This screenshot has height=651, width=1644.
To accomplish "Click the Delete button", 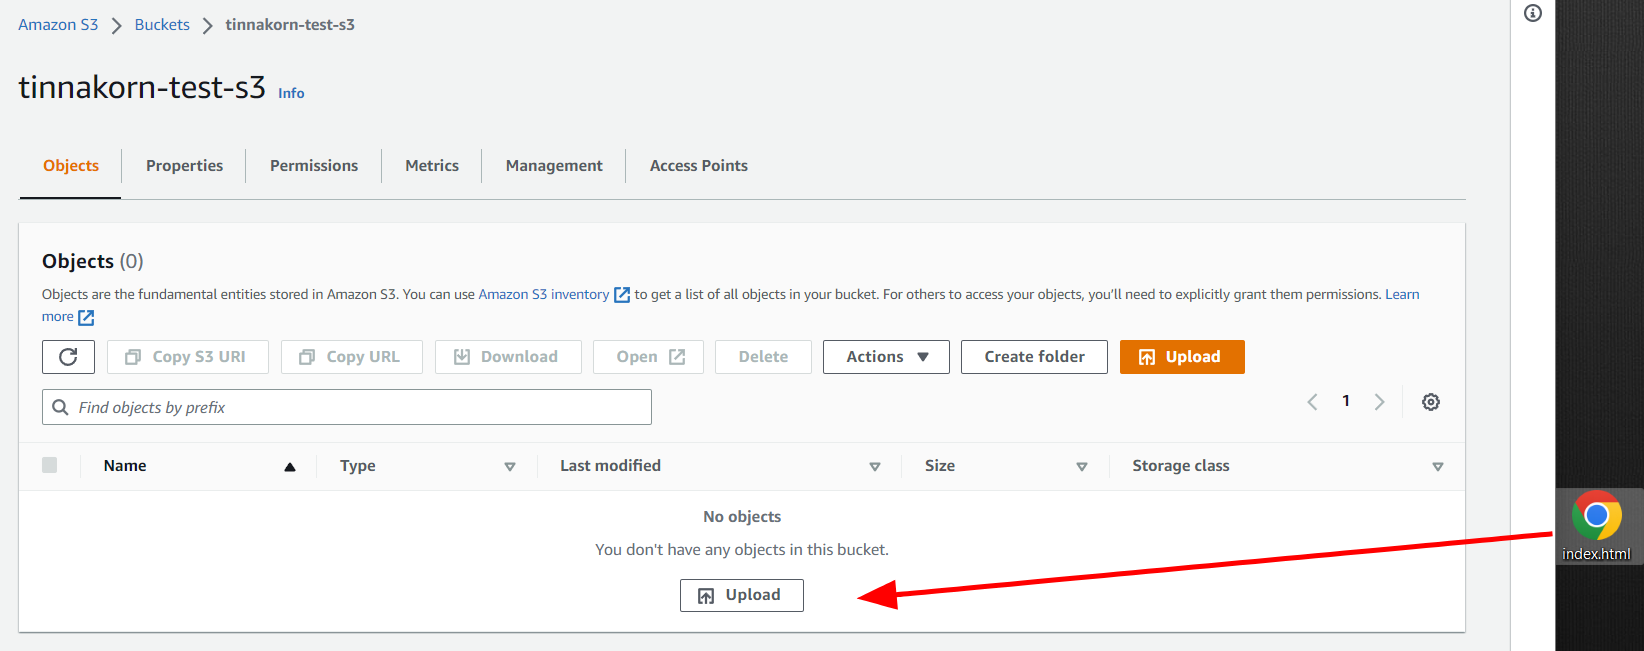I will [763, 357].
